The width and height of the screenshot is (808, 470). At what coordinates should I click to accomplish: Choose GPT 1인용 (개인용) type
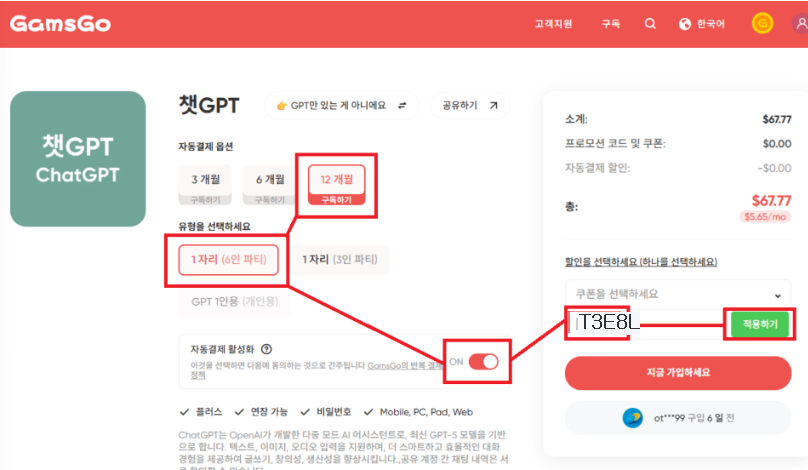(x=234, y=301)
